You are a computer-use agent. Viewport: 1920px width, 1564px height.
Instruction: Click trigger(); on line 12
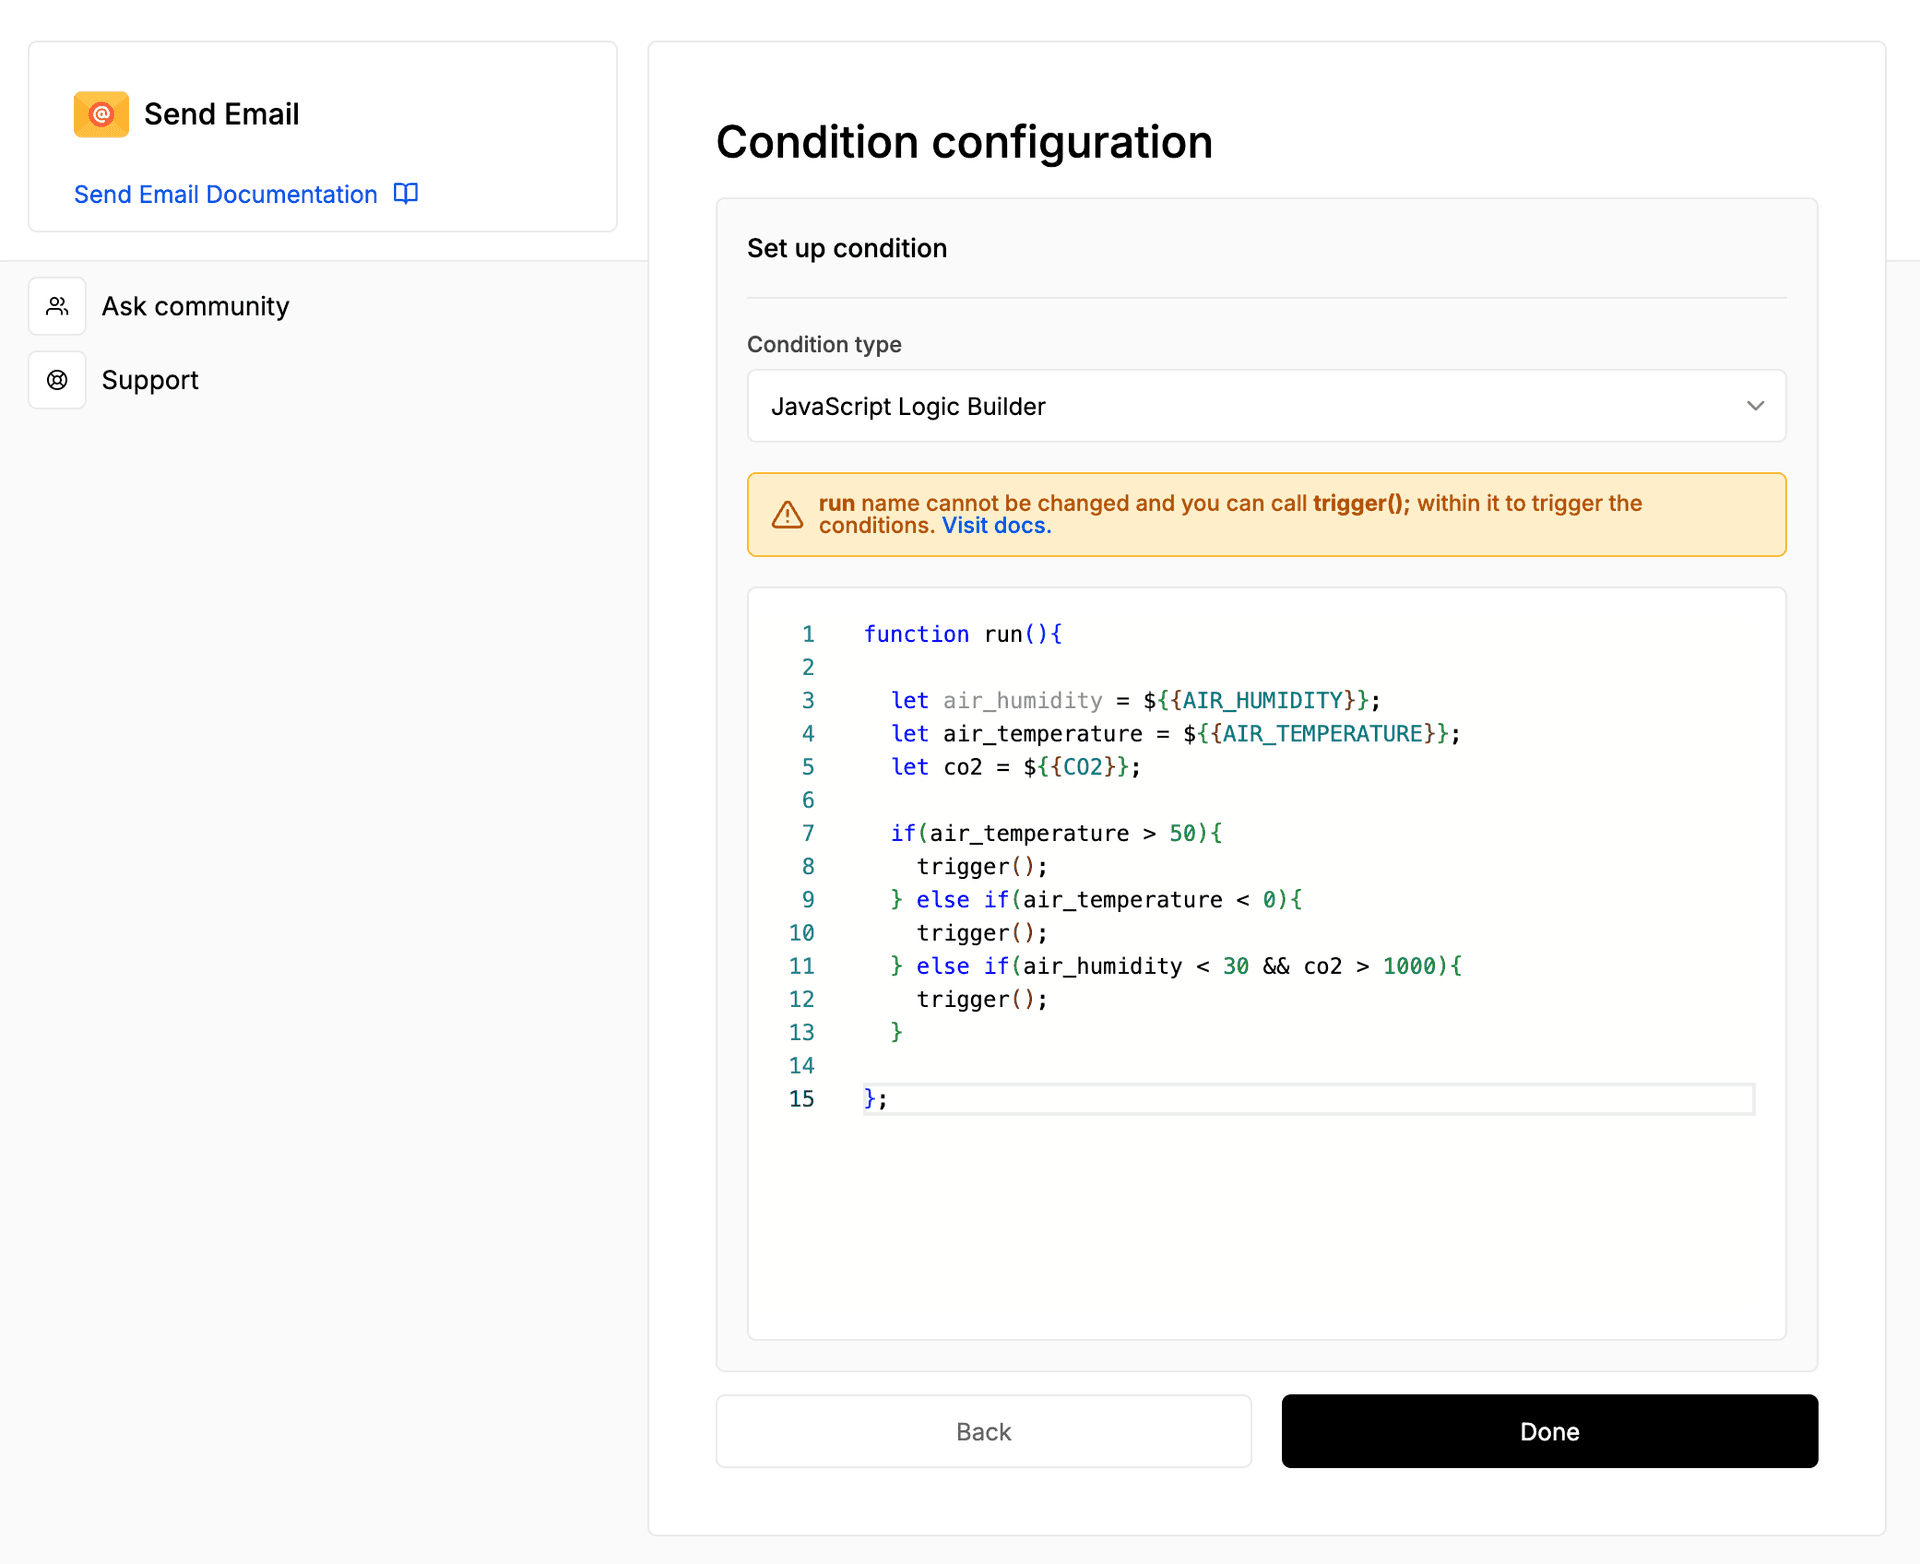pyautogui.click(x=982, y=1000)
